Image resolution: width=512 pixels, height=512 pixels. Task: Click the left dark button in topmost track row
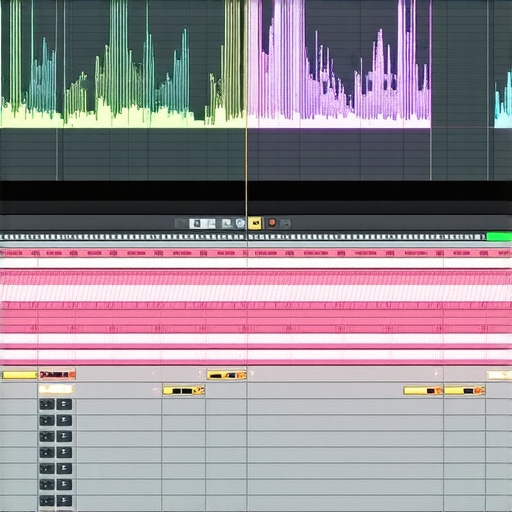[47, 405]
